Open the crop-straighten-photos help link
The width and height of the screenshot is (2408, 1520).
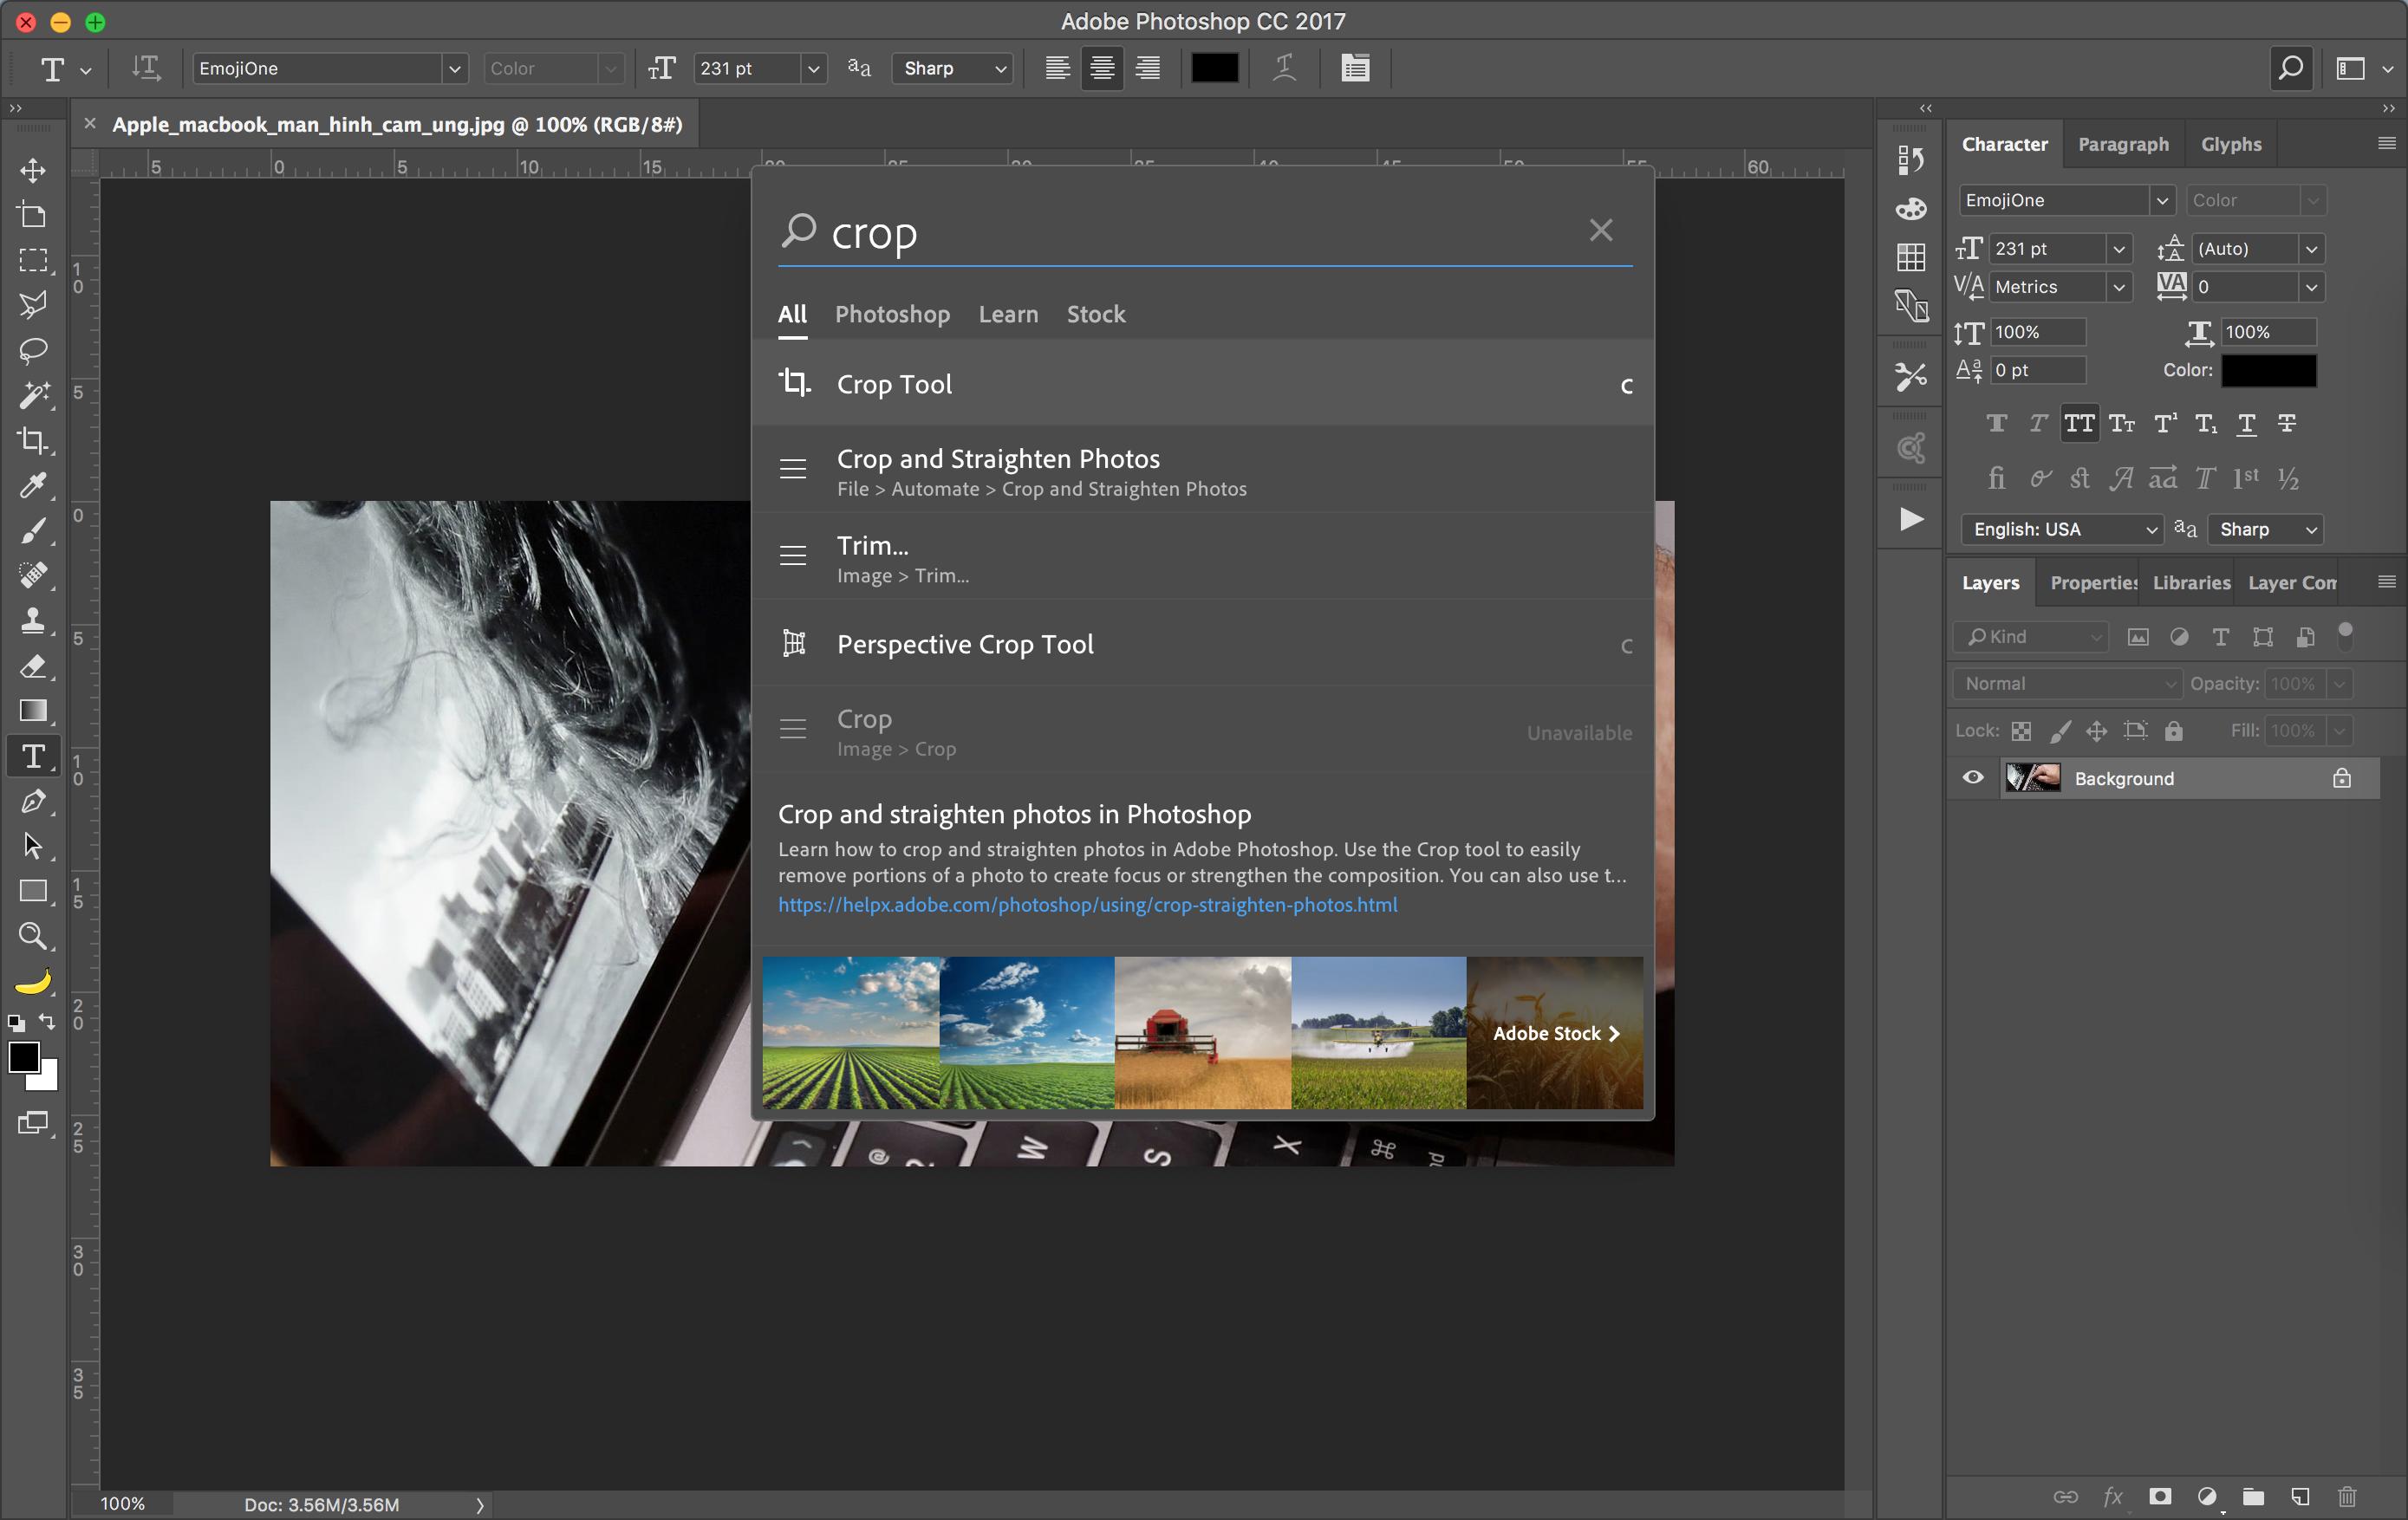(1087, 904)
